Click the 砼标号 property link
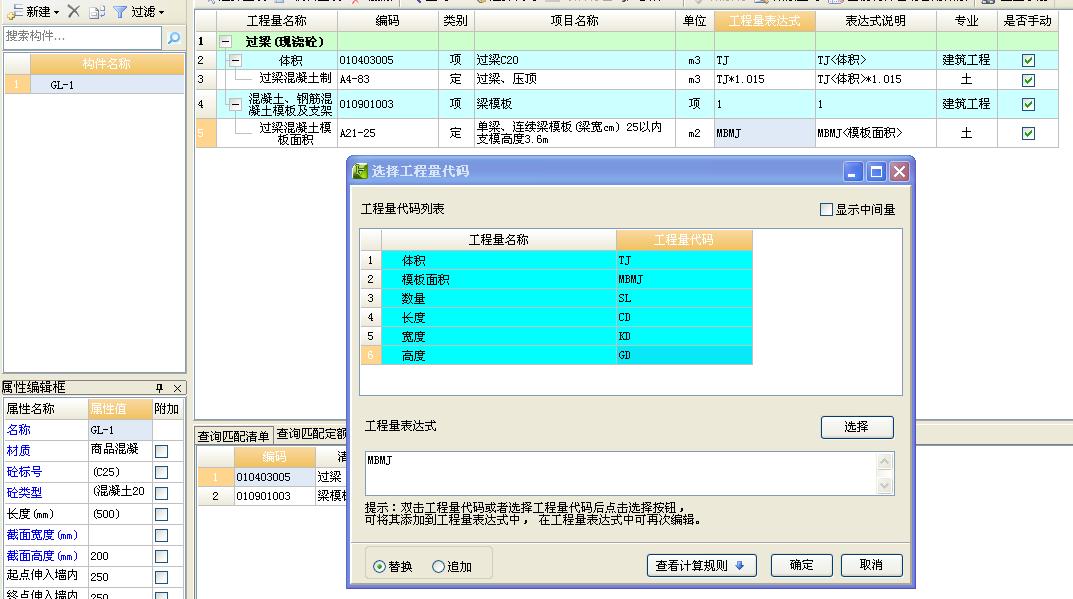This screenshot has width=1073, height=599. pos(24,472)
